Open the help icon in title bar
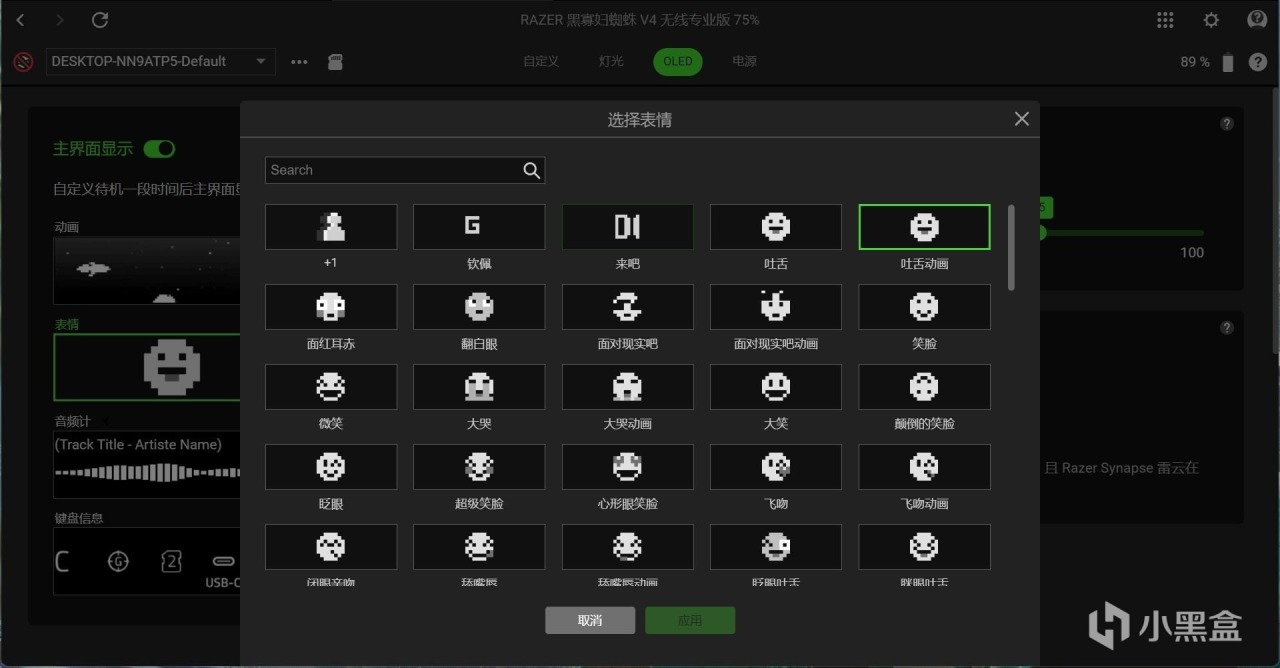This screenshot has width=1280, height=668. 1257,20
